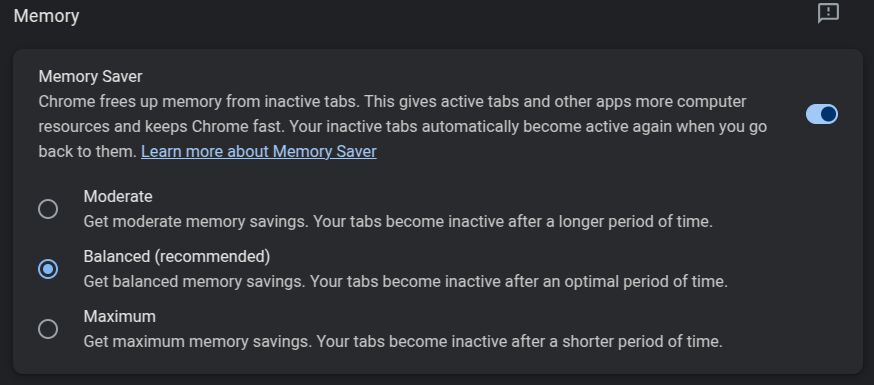
Task: Click 'after a shorter period of time' phrase
Action: 618,341
